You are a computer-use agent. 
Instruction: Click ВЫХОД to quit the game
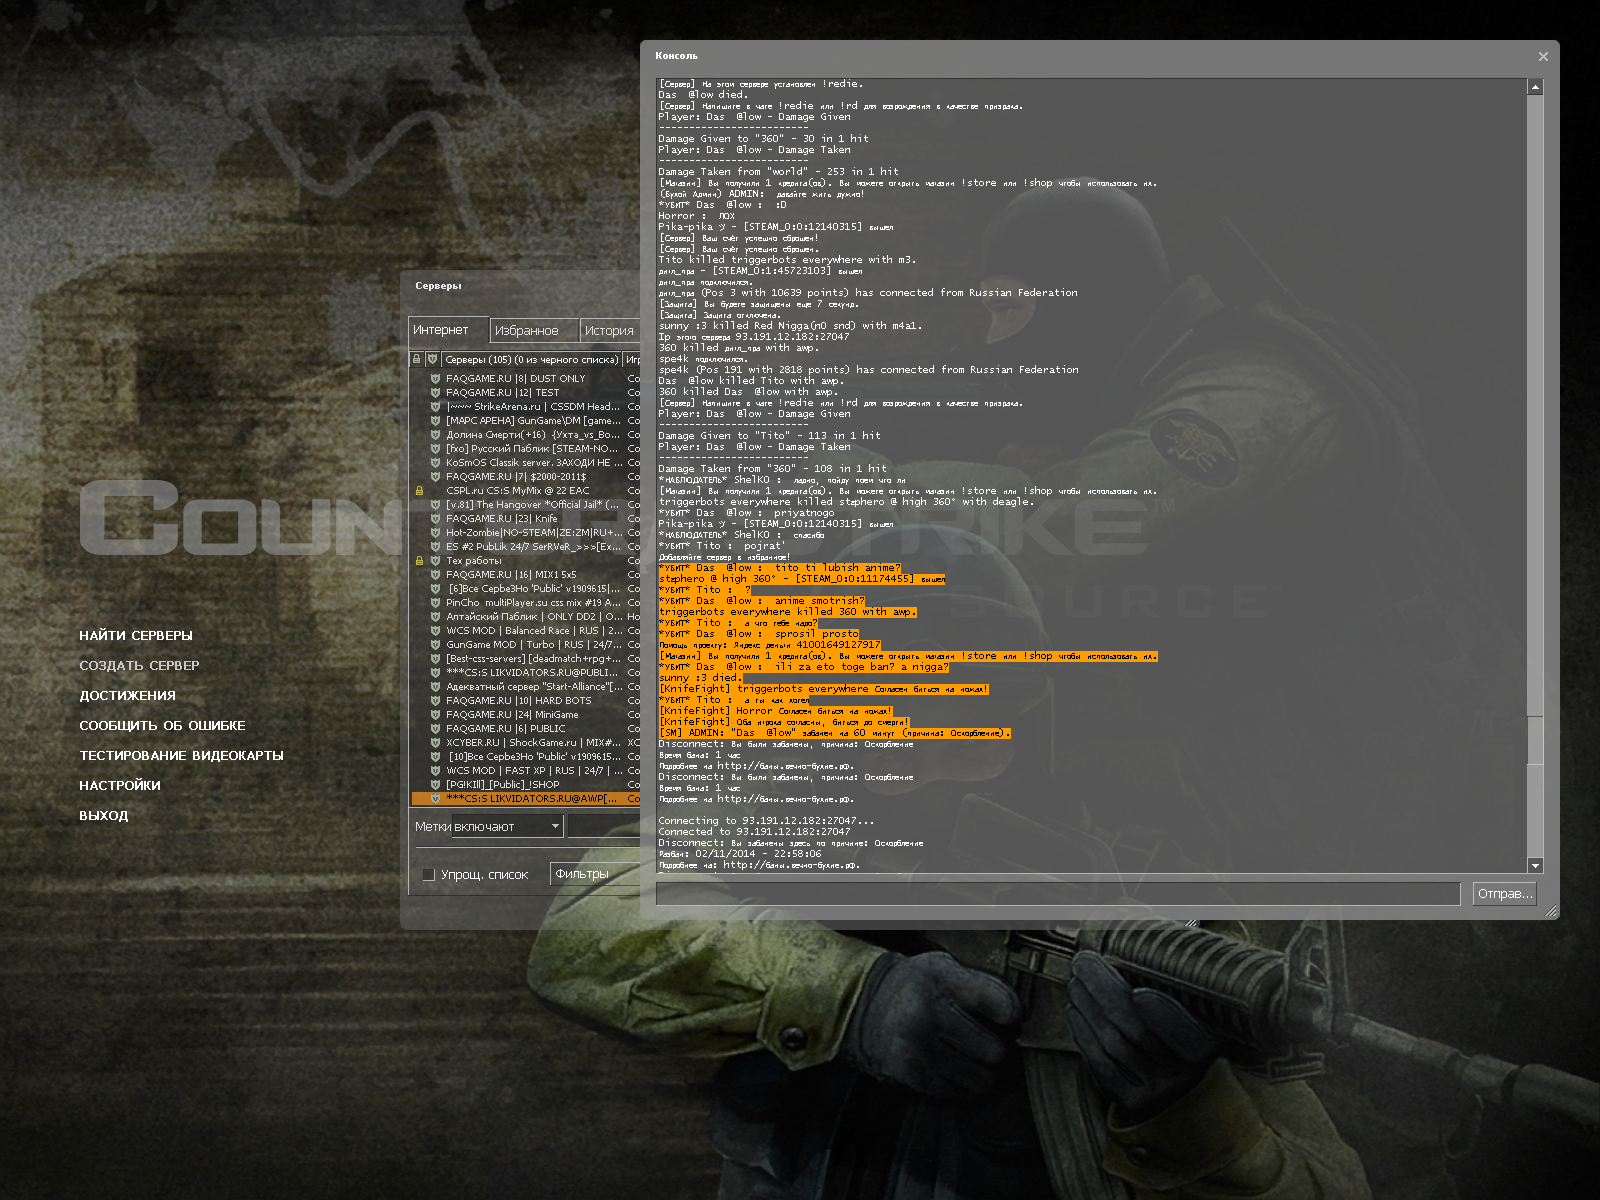(x=104, y=816)
